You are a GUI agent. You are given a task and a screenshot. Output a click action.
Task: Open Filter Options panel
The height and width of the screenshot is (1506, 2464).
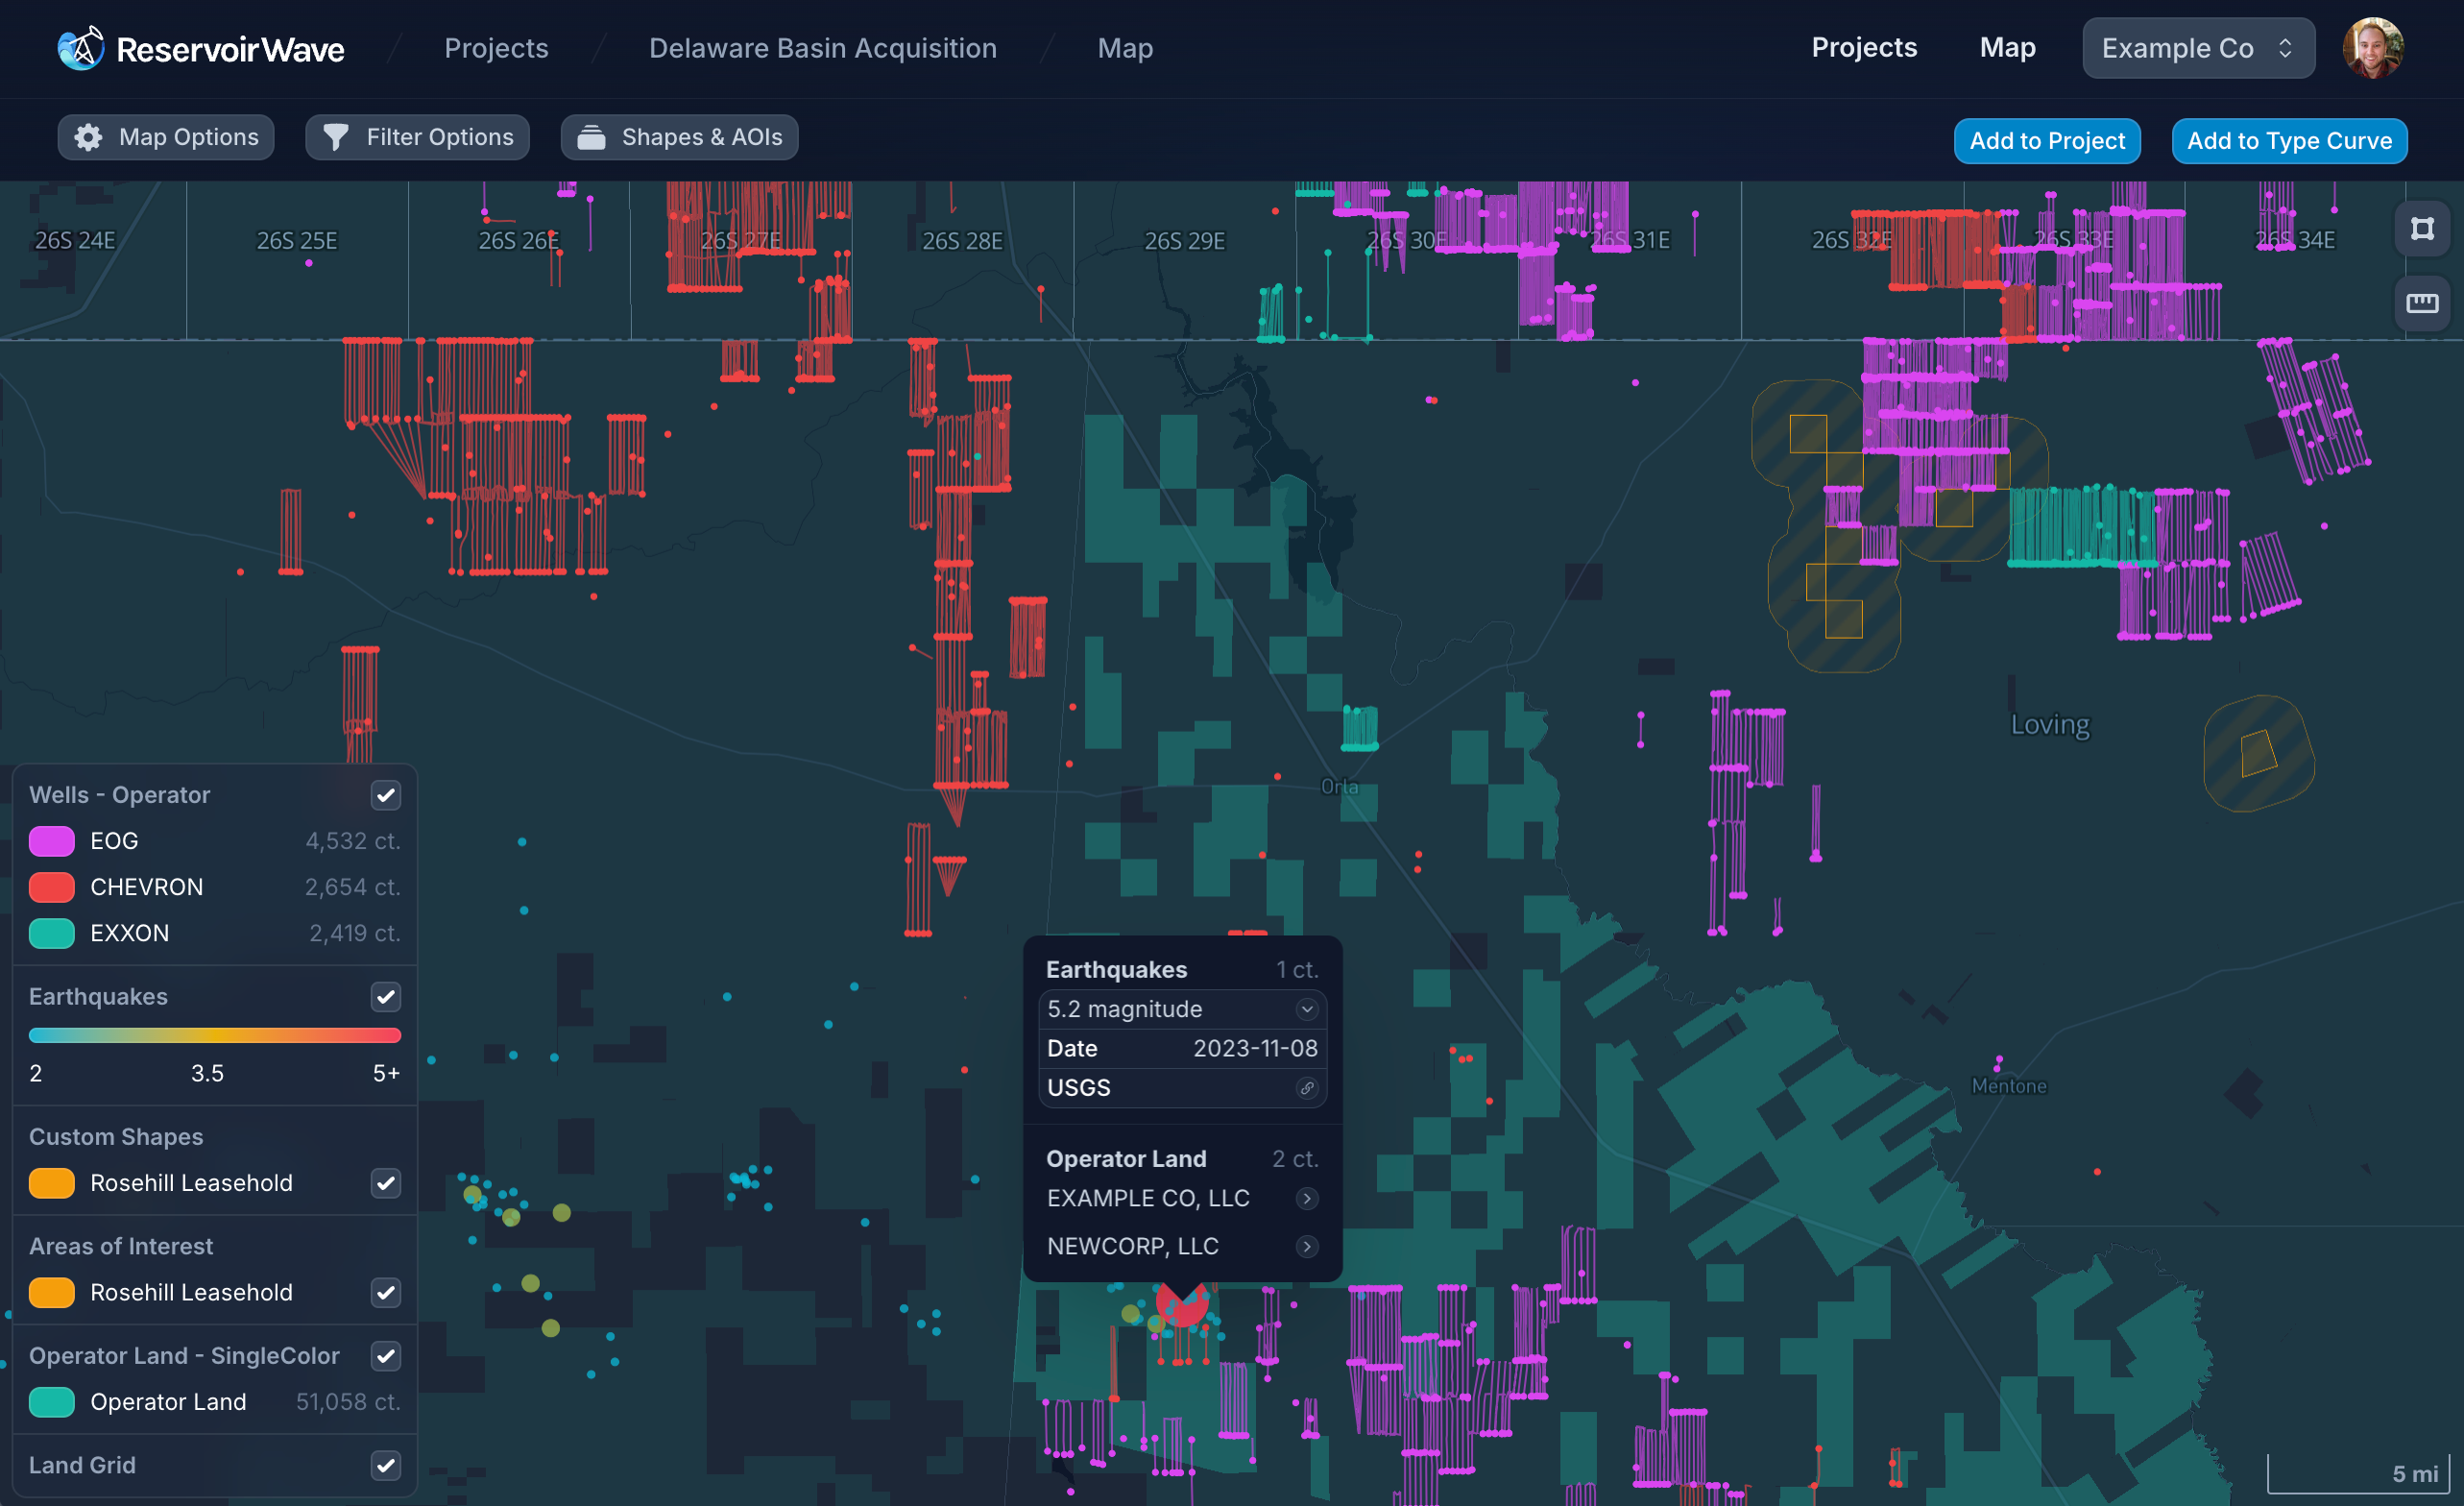(421, 135)
